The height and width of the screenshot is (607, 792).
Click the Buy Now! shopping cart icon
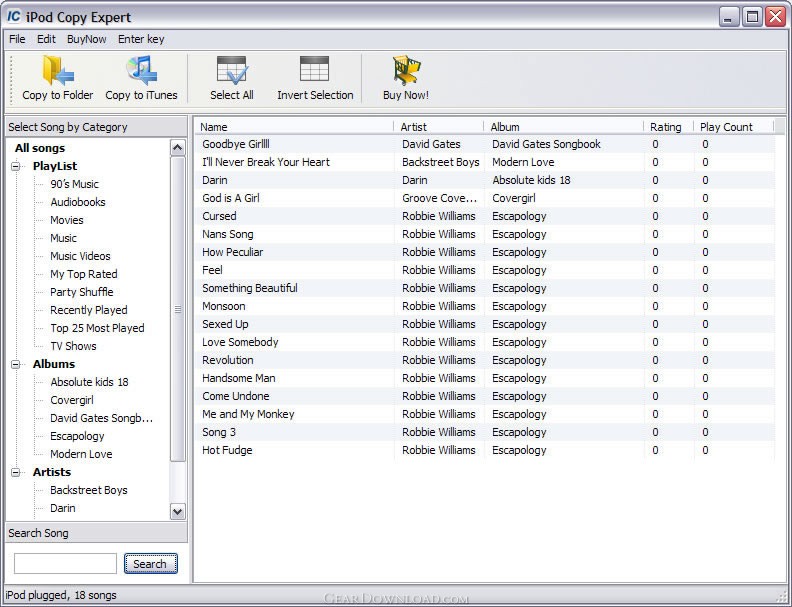tap(406, 70)
